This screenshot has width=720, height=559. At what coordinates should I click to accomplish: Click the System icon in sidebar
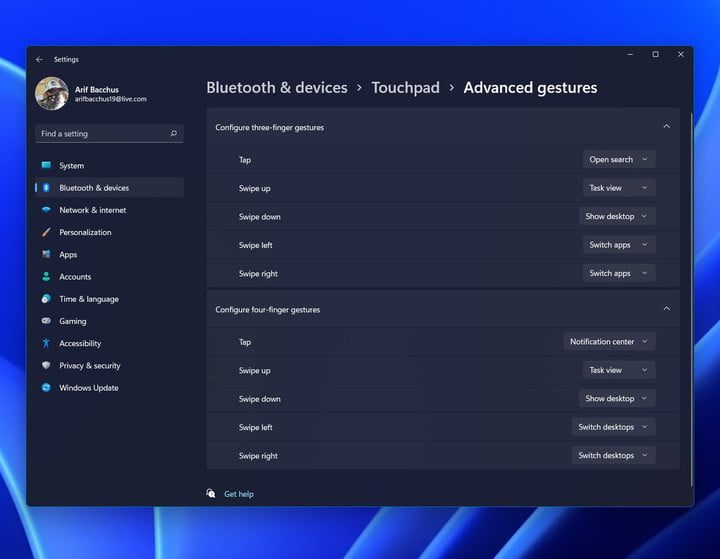(46, 165)
